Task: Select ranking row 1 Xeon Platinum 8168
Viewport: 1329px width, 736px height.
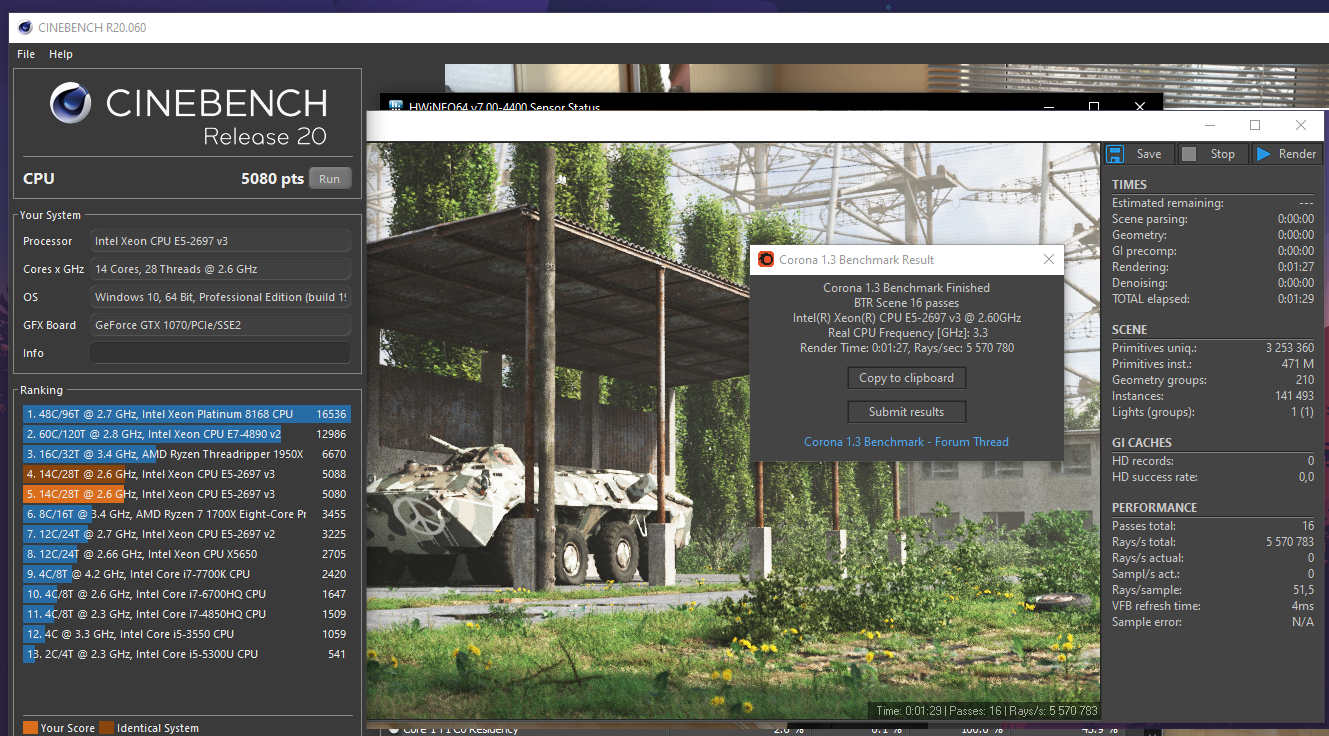Action: [186, 414]
